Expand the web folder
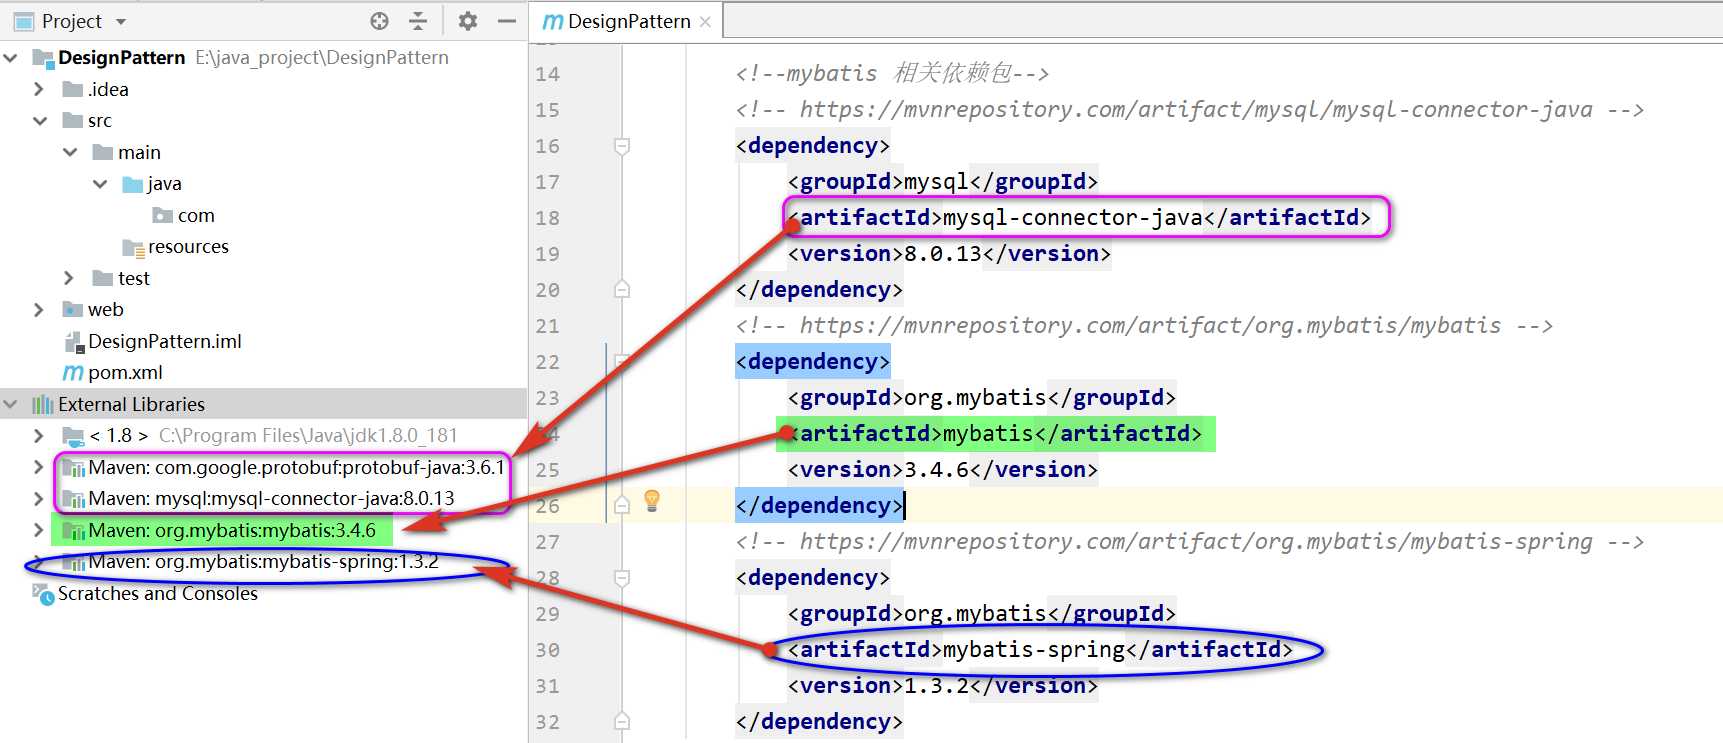 coord(39,310)
